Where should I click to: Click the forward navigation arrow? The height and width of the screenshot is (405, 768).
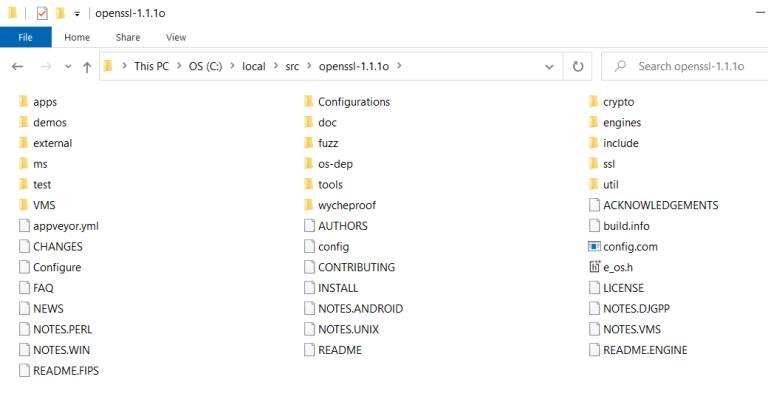point(46,67)
